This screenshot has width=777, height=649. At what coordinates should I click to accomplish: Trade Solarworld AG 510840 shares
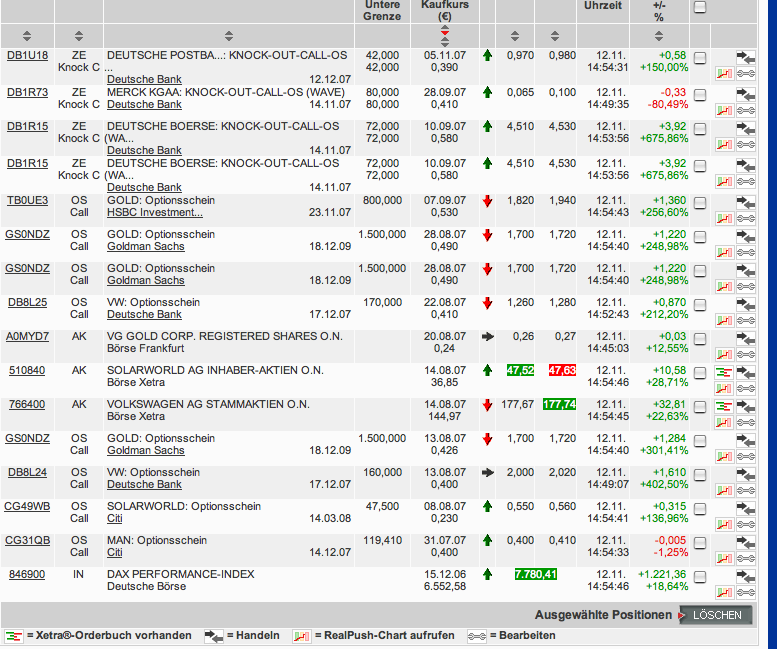[x=745, y=372]
